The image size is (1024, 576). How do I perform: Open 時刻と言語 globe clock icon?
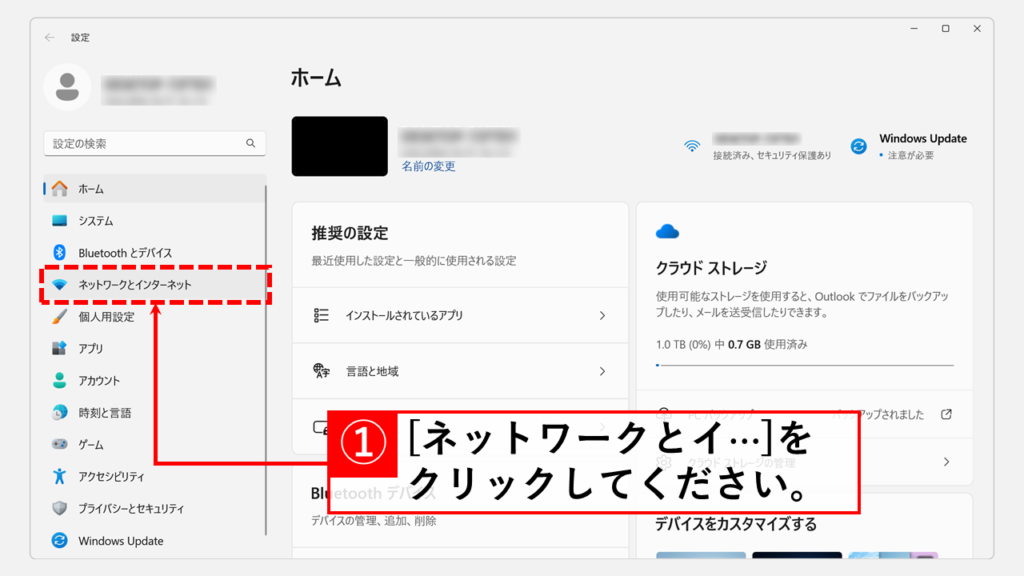tap(60, 413)
